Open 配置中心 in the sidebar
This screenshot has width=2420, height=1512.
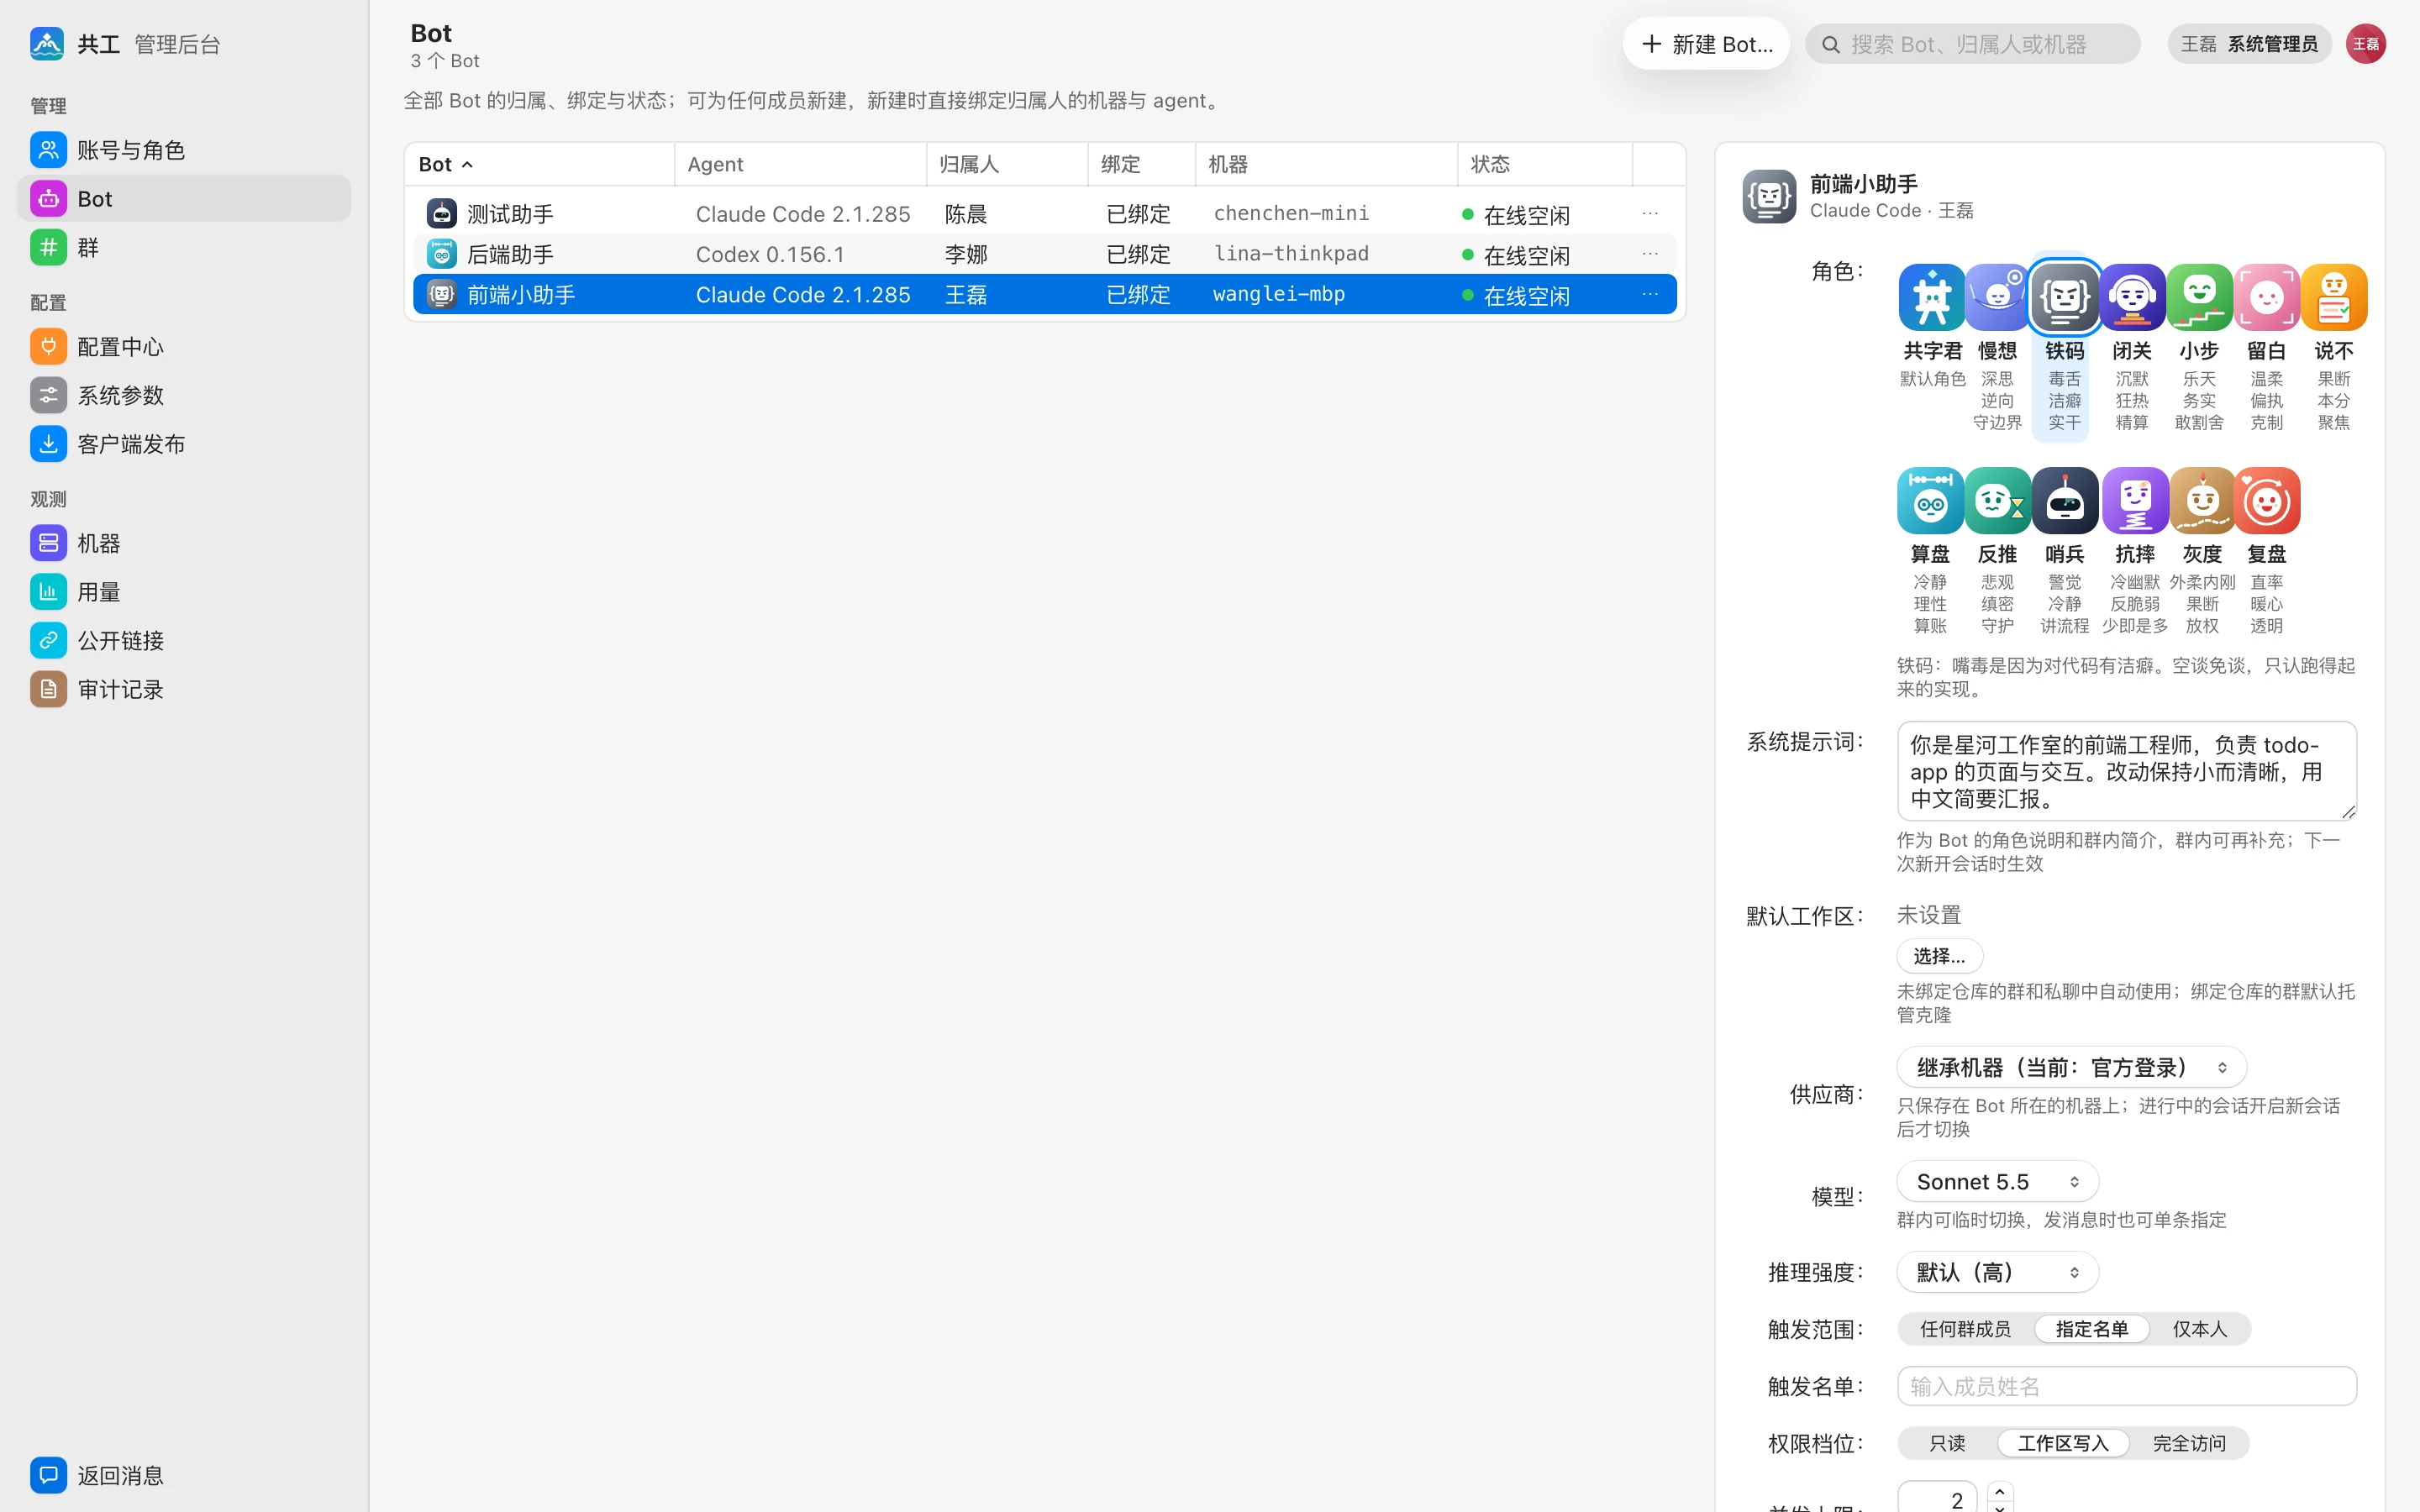point(184,346)
